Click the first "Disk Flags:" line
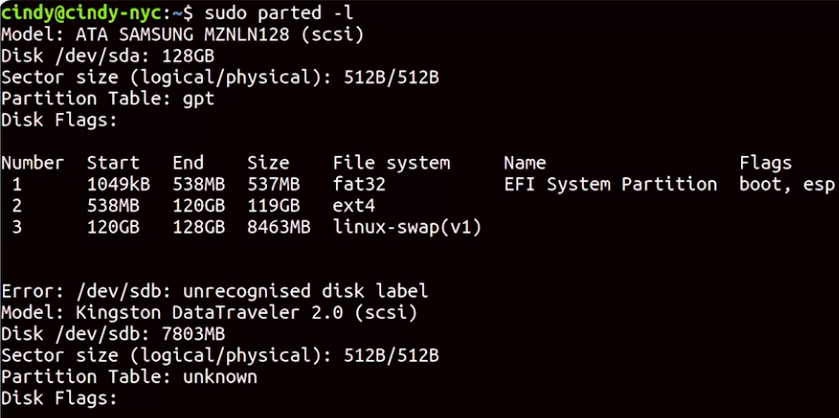Image resolution: width=839 pixels, height=418 pixels. pyautogui.click(x=59, y=120)
